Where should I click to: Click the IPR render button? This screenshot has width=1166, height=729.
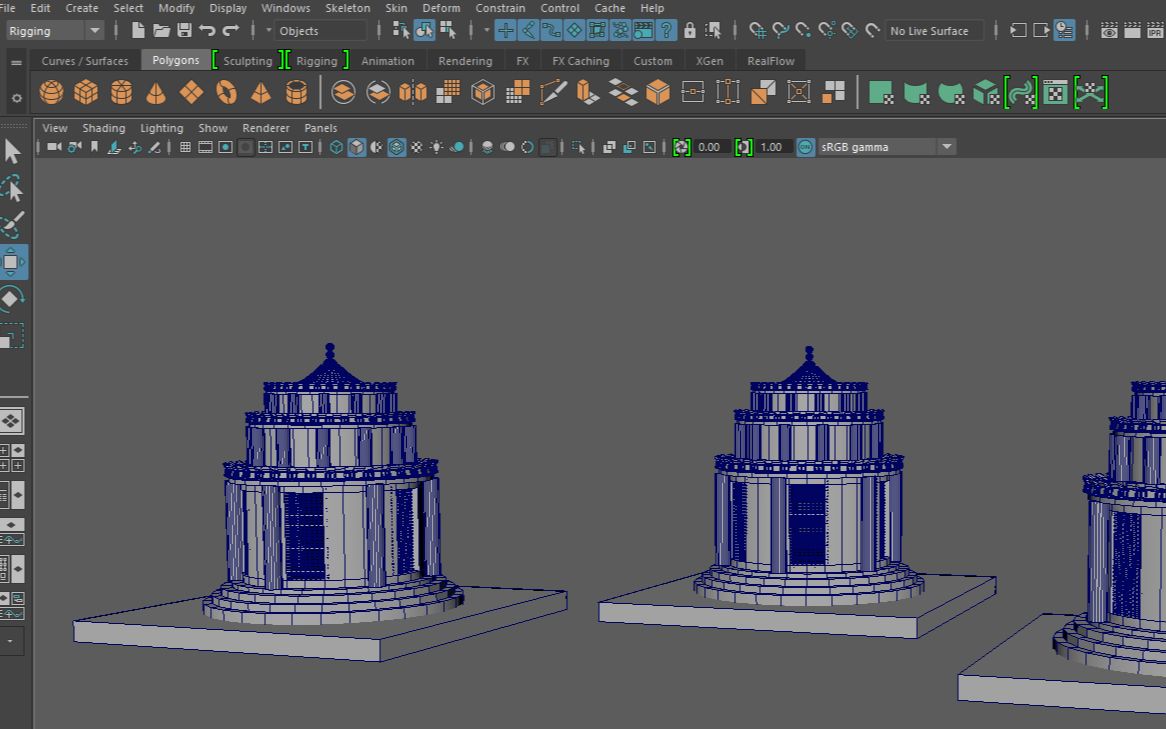pyautogui.click(x=1156, y=30)
